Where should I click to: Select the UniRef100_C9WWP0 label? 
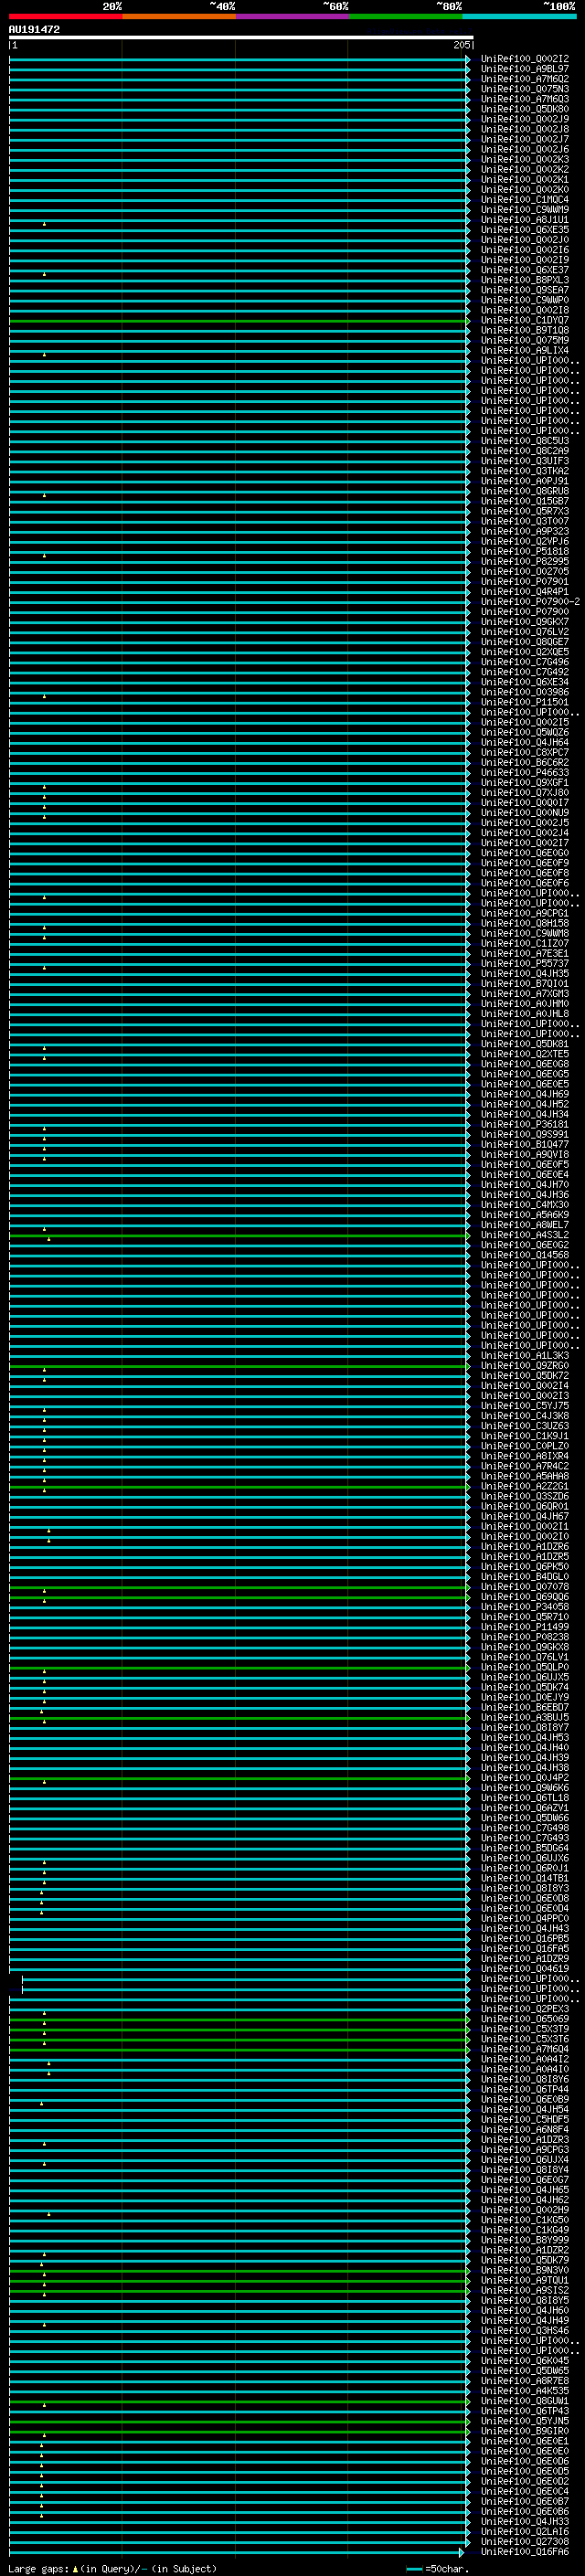click(525, 300)
